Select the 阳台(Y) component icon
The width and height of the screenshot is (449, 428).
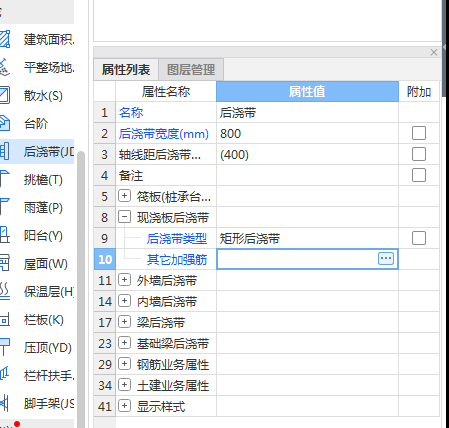tap(5, 235)
